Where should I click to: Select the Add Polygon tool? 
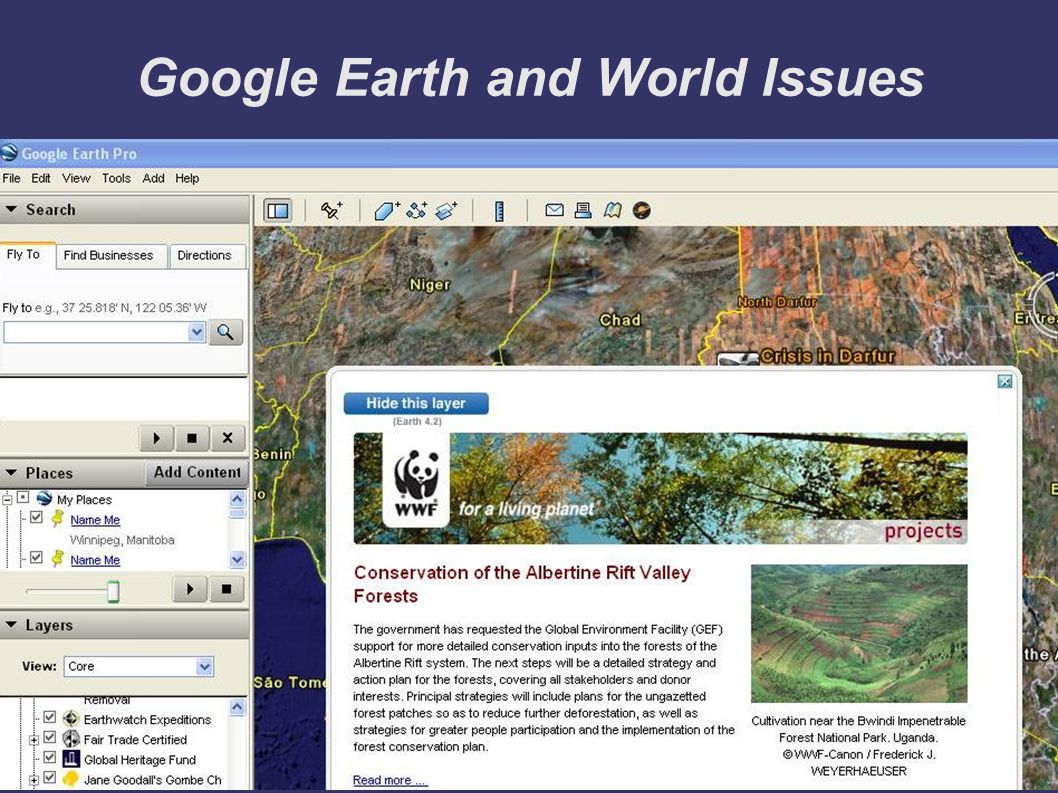[x=386, y=211]
